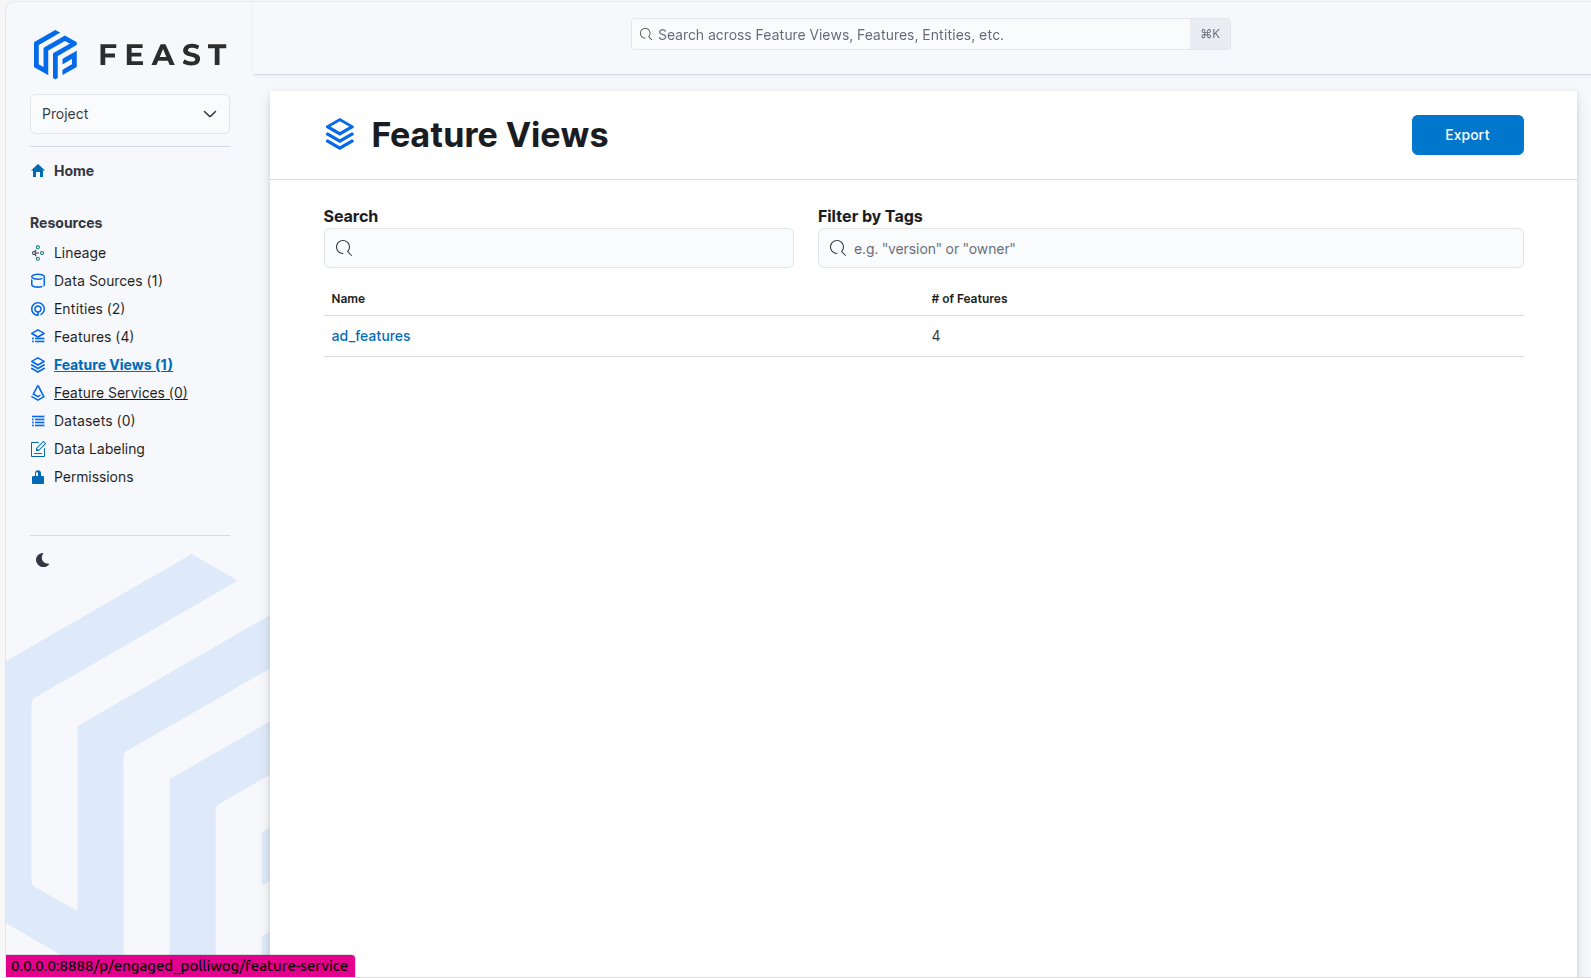Click the Feature Services icon
The height and width of the screenshot is (978, 1591).
[x=38, y=393]
